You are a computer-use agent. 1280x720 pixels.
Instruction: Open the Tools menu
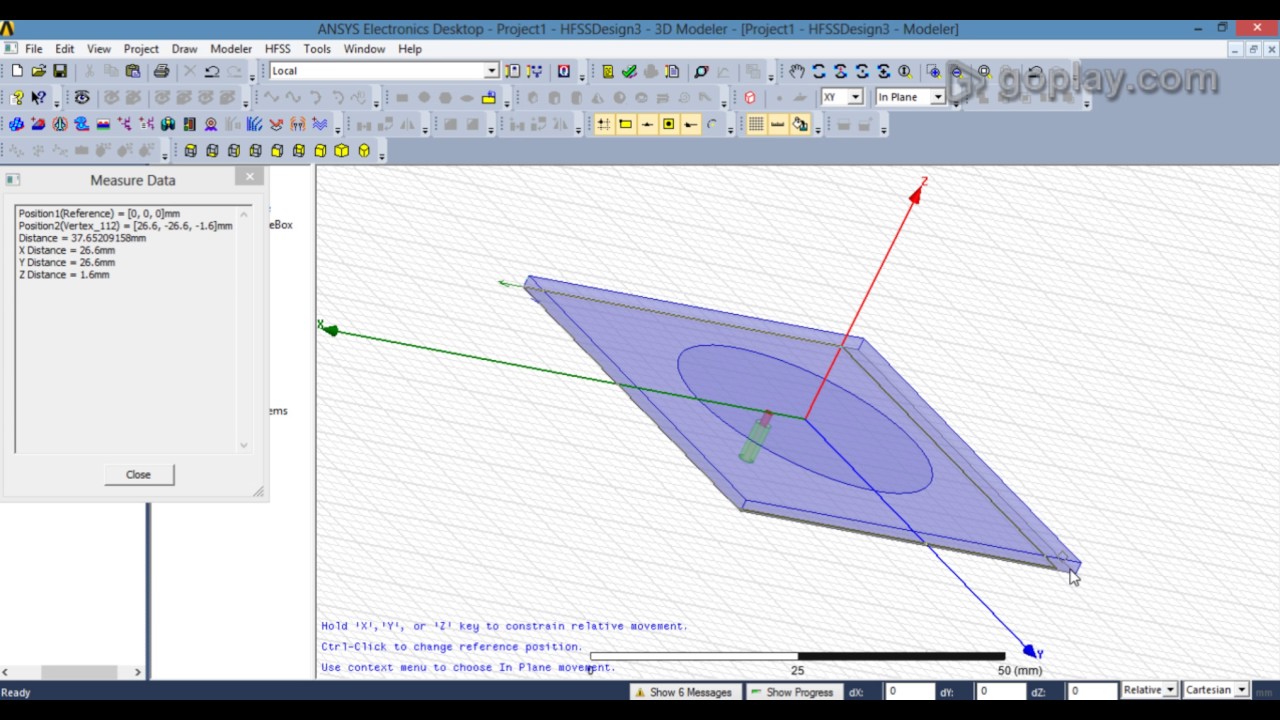(317, 48)
